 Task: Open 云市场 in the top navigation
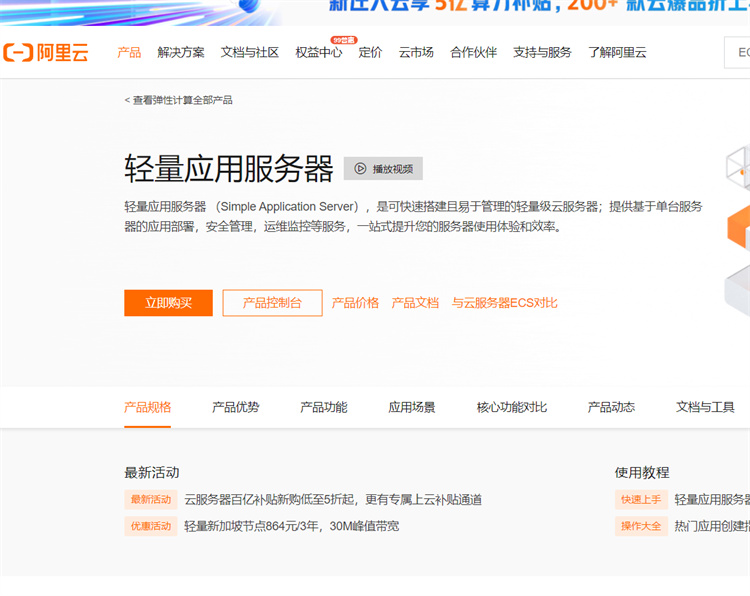point(416,53)
